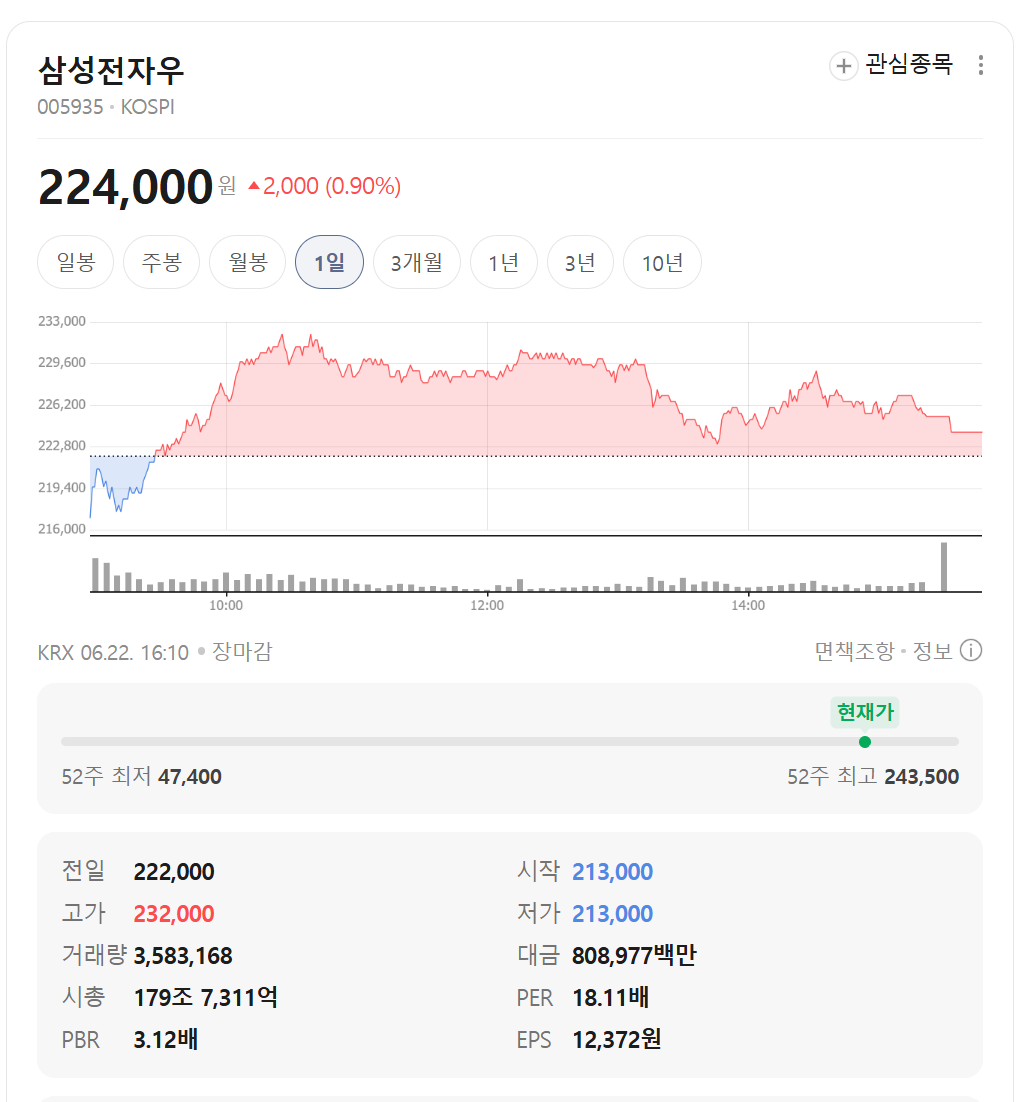Select the 주봉 weekly candle tab
1033x1102 pixels.
pyautogui.click(x=161, y=262)
